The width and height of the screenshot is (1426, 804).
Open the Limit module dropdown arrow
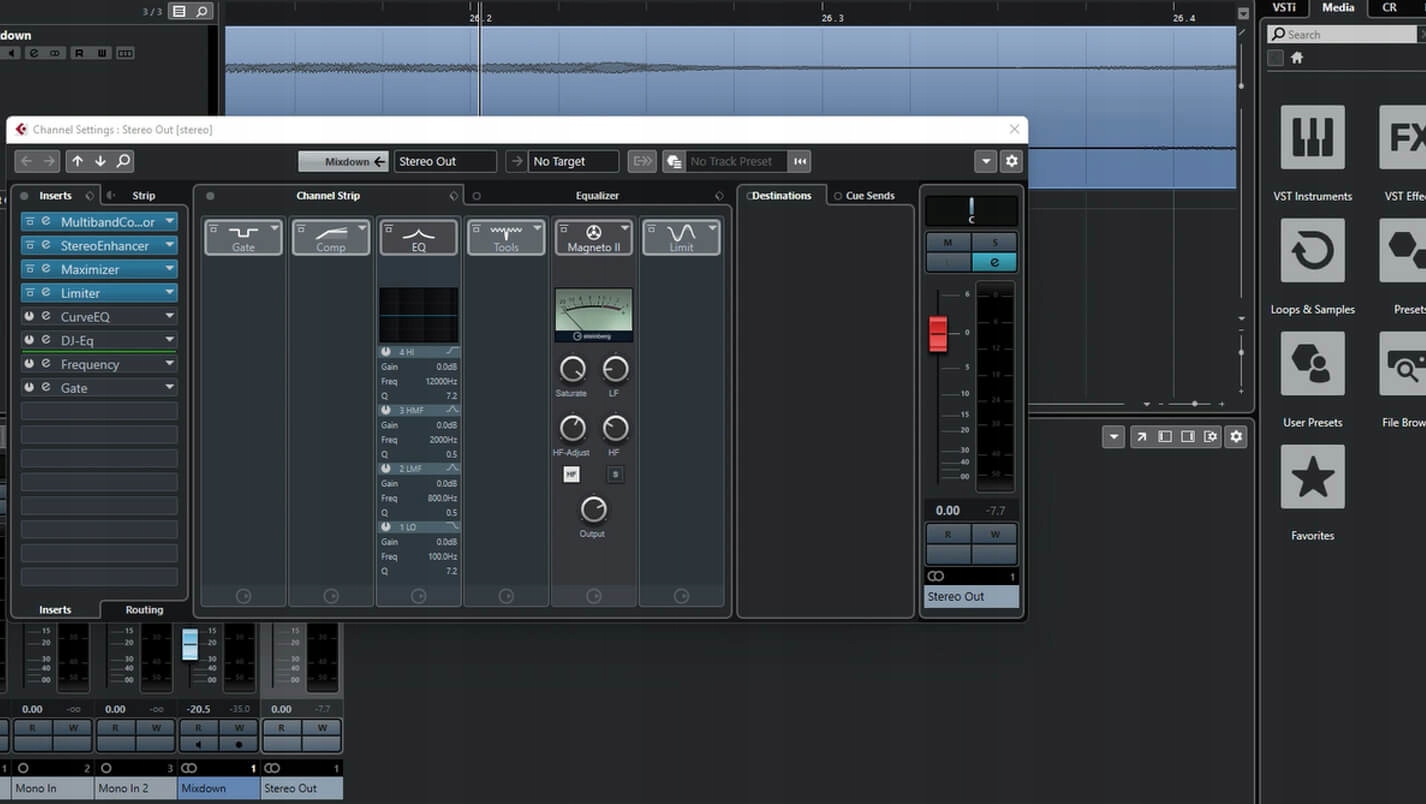(712, 228)
